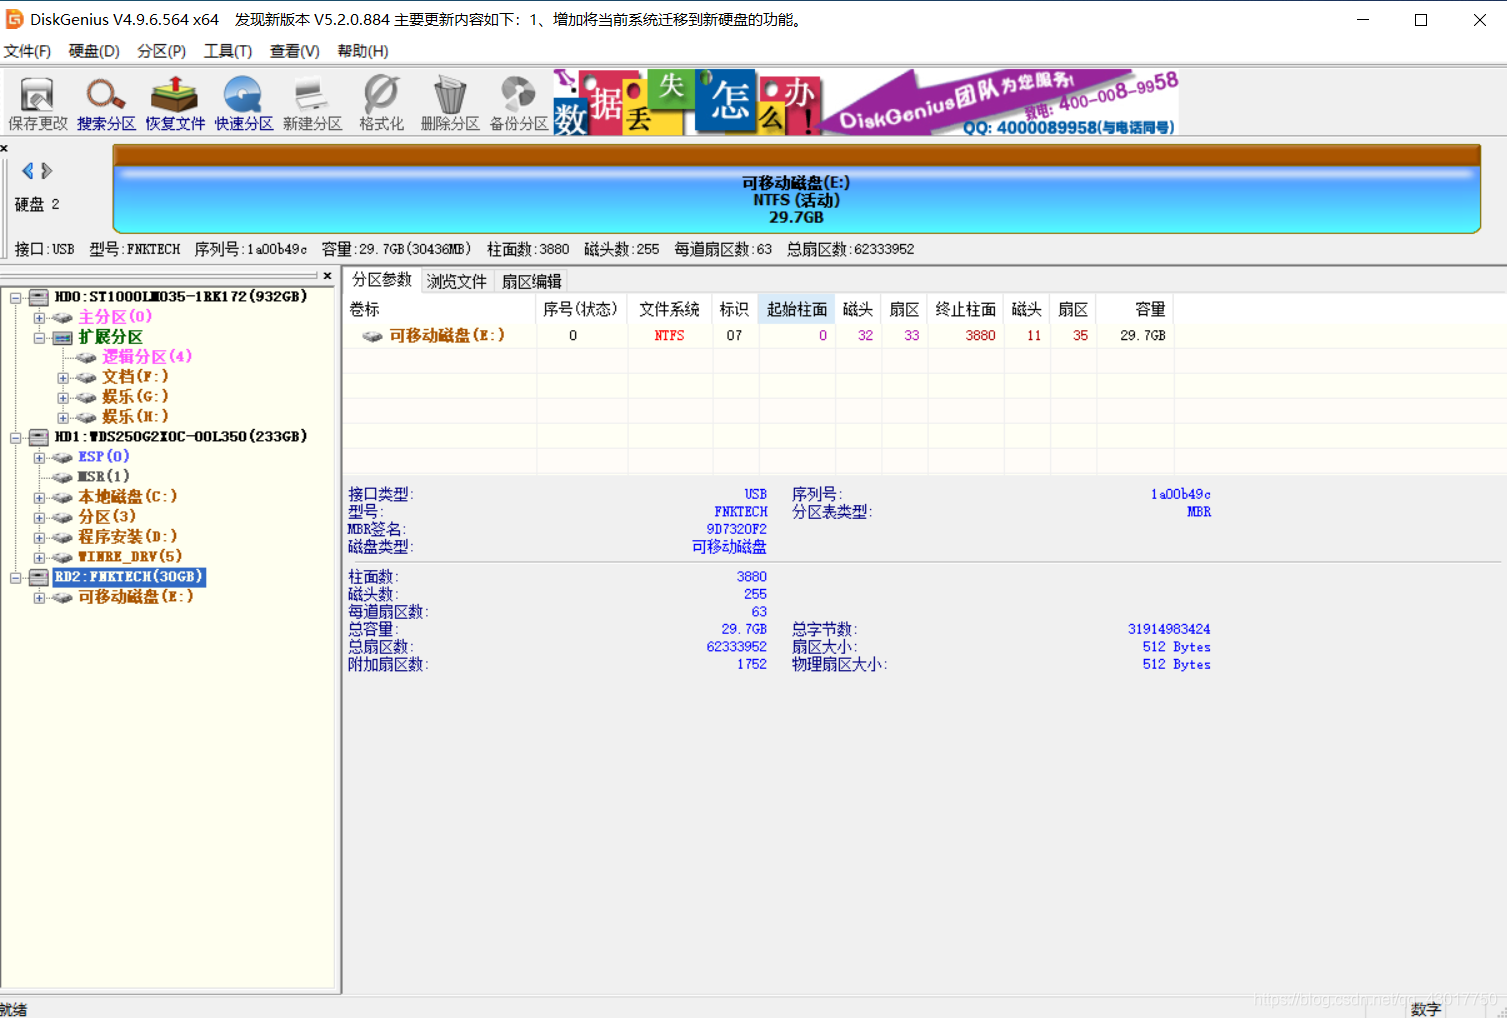1507x1018 pixels.
Task: Select the Format (格式化) toolbar icon
Action: tap(381, 103)
